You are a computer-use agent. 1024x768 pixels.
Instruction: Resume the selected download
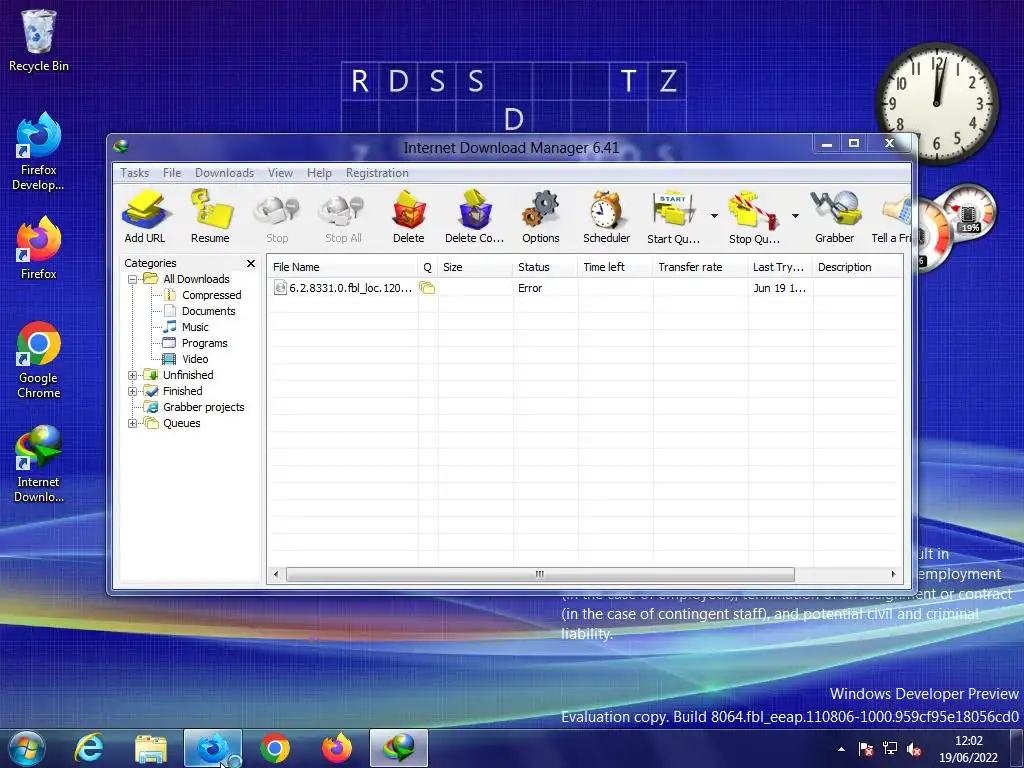(210, 216)
